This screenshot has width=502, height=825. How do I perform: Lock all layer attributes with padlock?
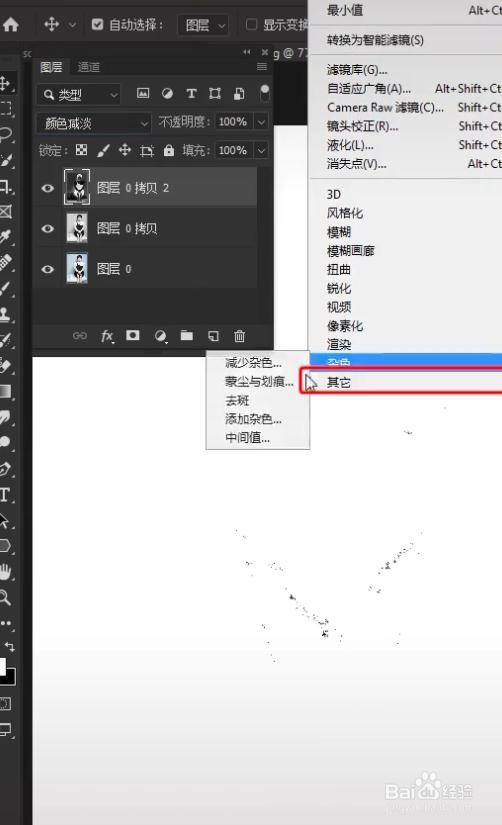(x=168, y=150)
